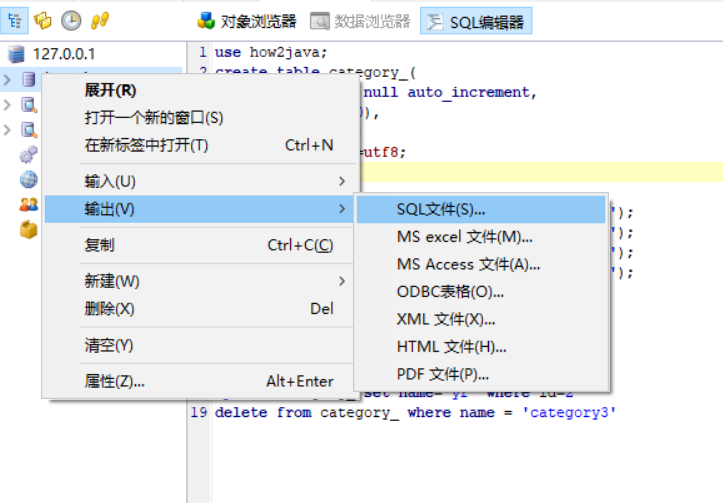Expand the selected database tree node
Screen dimensions: 723x503
(x=7, y=80)
